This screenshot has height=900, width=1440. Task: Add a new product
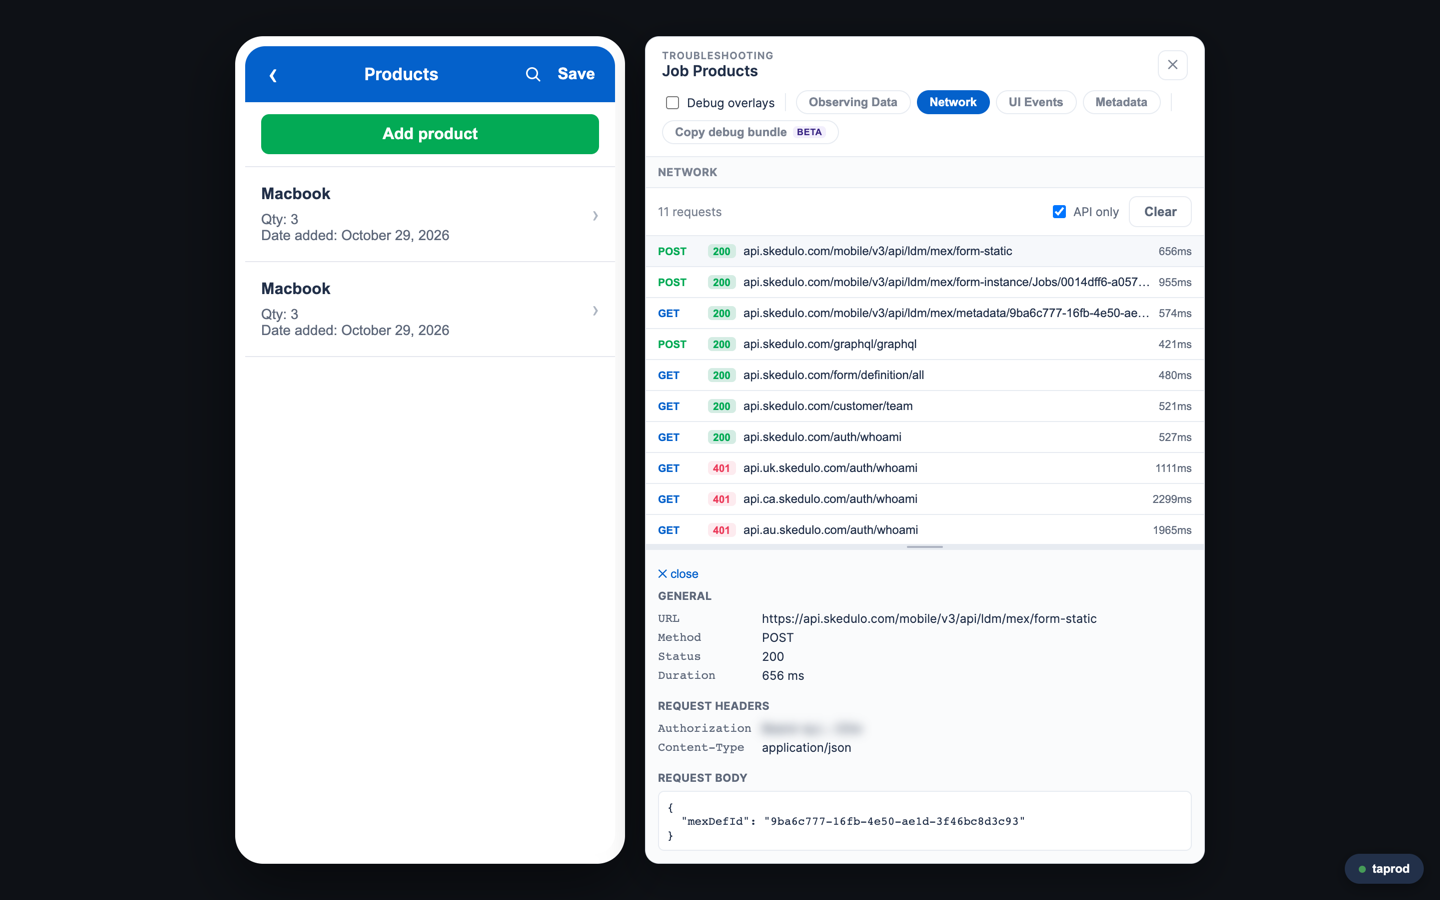pos(430,134)
